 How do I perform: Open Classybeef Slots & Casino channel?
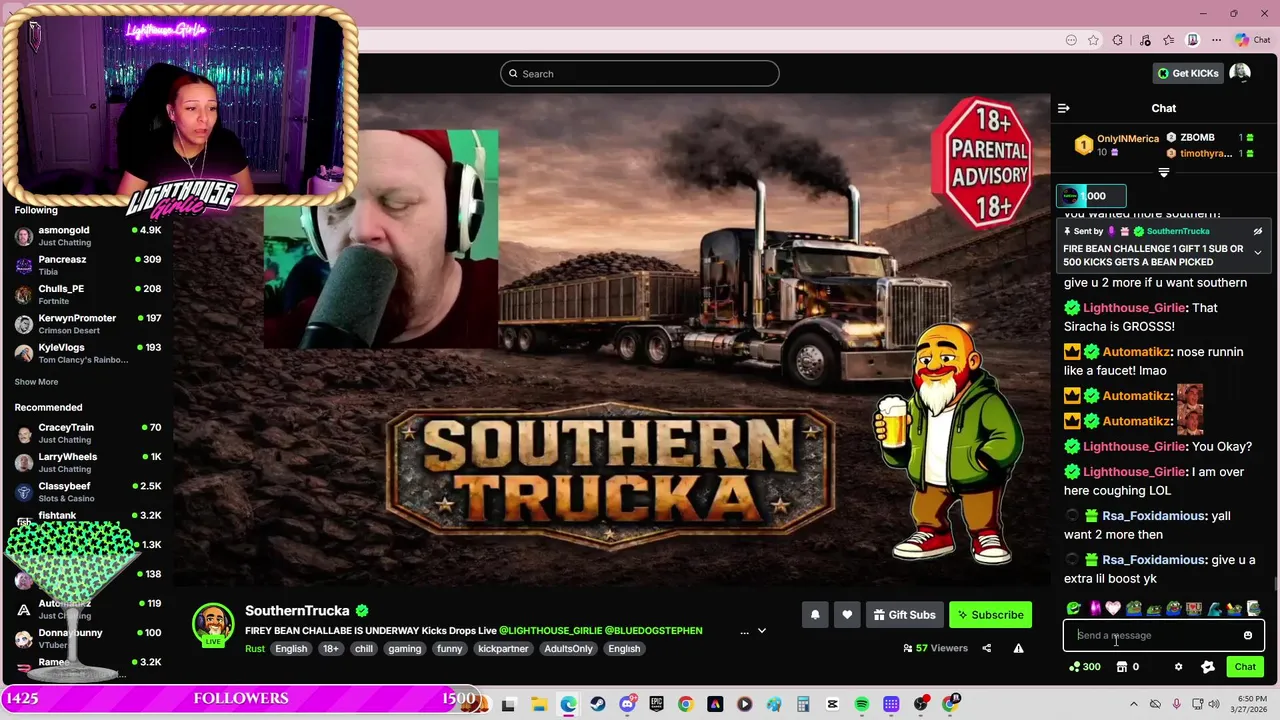[x=88, y=492]
